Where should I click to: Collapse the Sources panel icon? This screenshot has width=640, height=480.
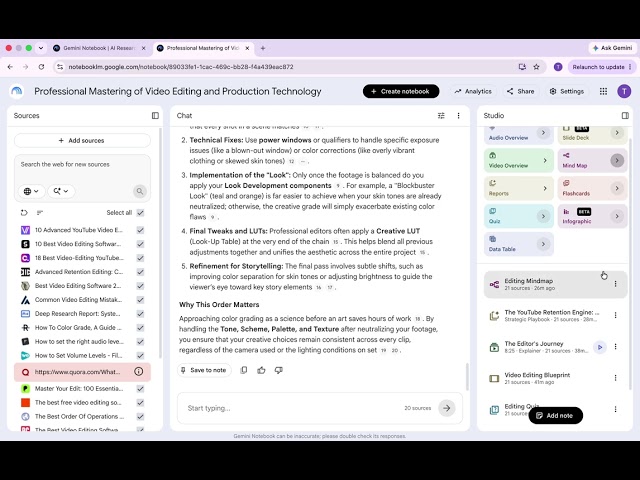click(155, 116)
